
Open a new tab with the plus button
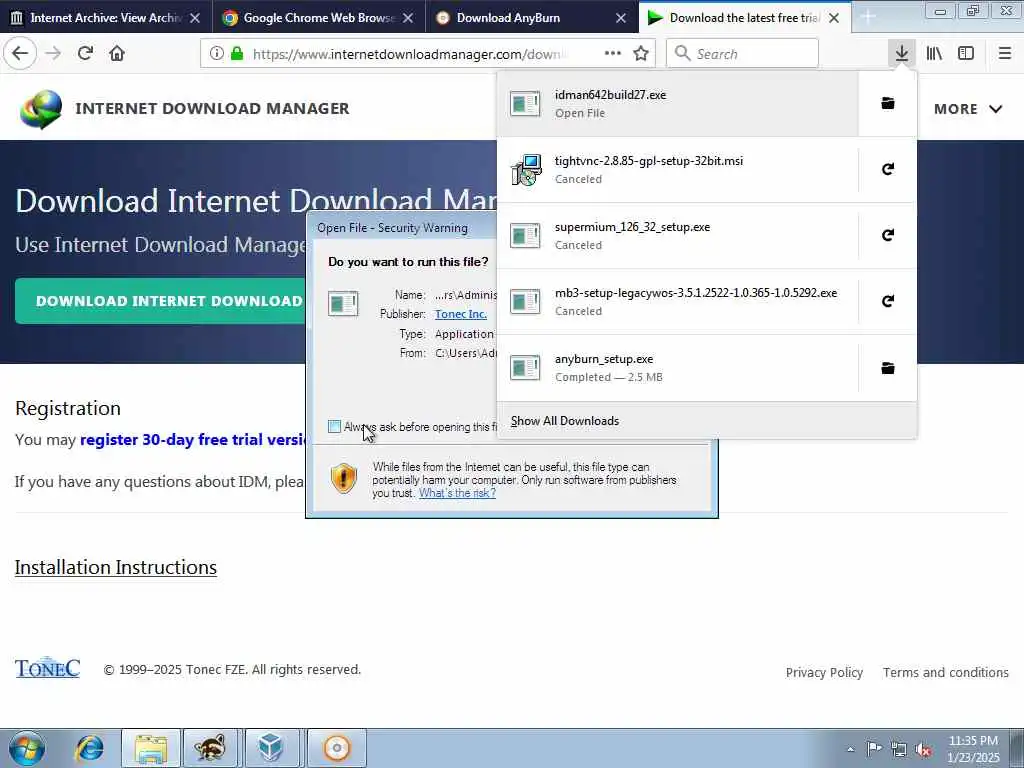pyautogui.click(x=868, y=18)
